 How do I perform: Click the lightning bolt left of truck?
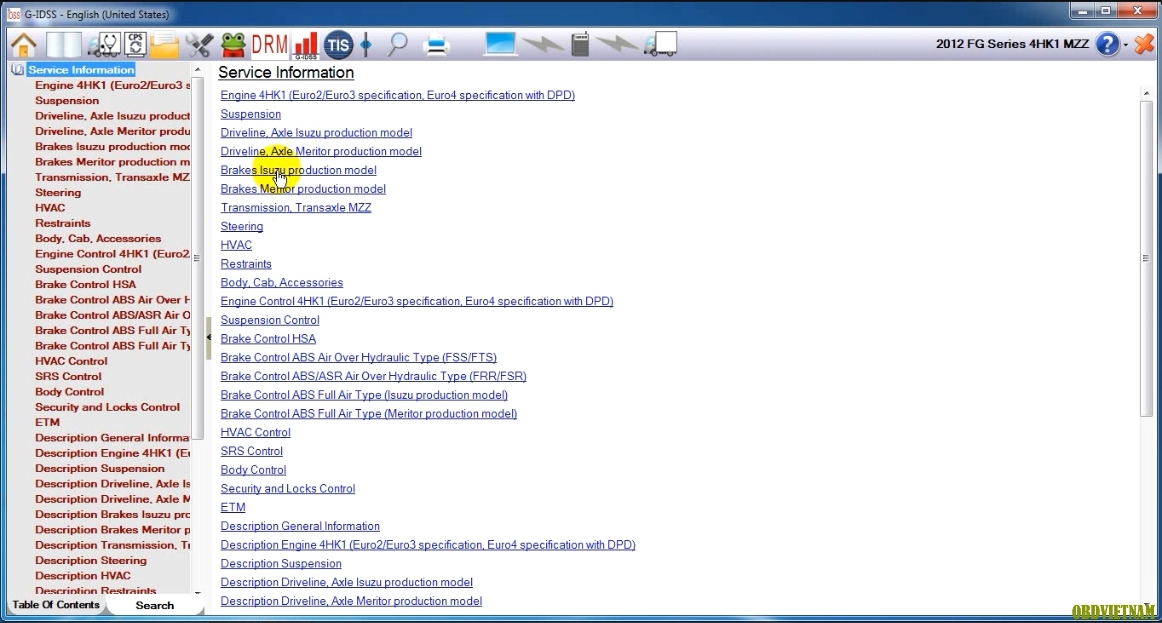[617, 44]
